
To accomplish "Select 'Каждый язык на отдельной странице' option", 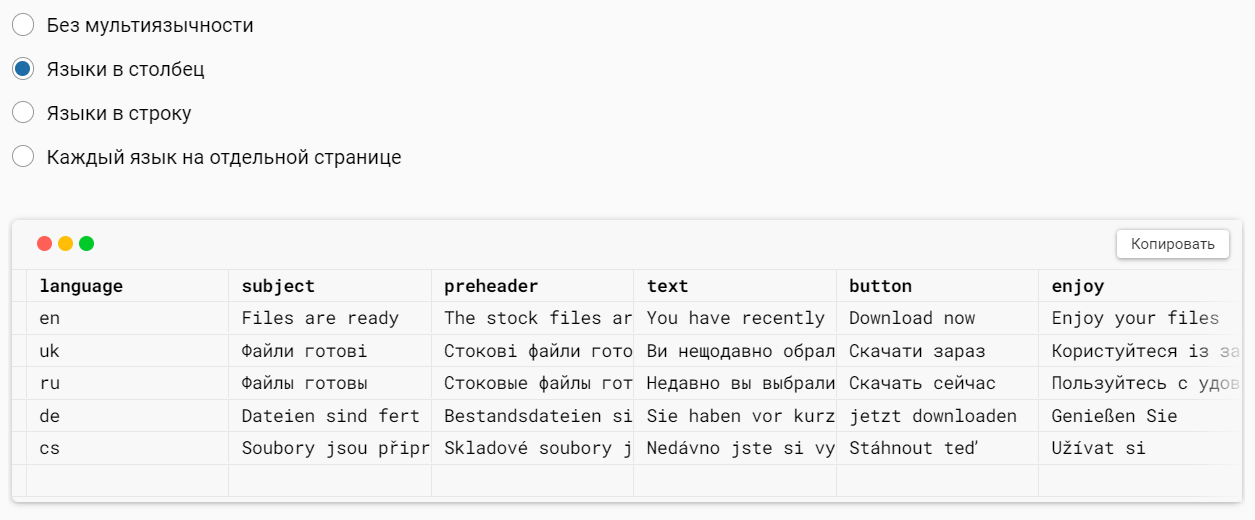I will point(23,157).
